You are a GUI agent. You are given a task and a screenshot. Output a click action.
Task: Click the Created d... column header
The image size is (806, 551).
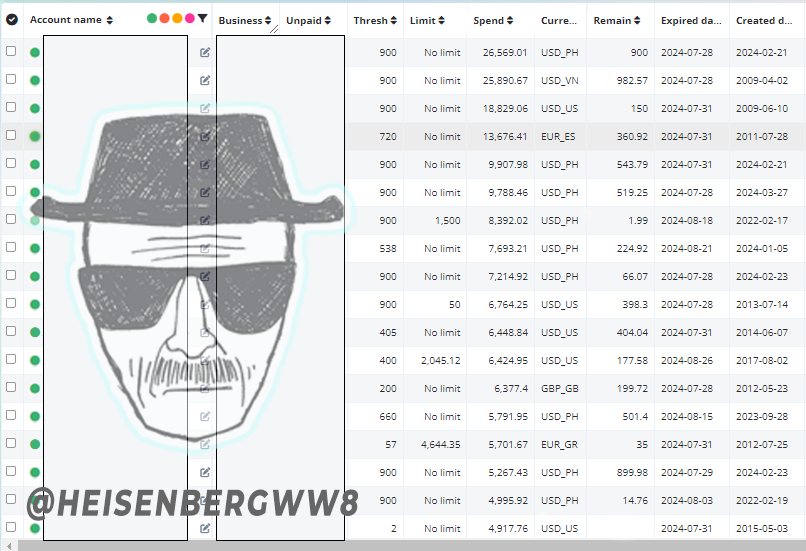click(x=764, y=21)
